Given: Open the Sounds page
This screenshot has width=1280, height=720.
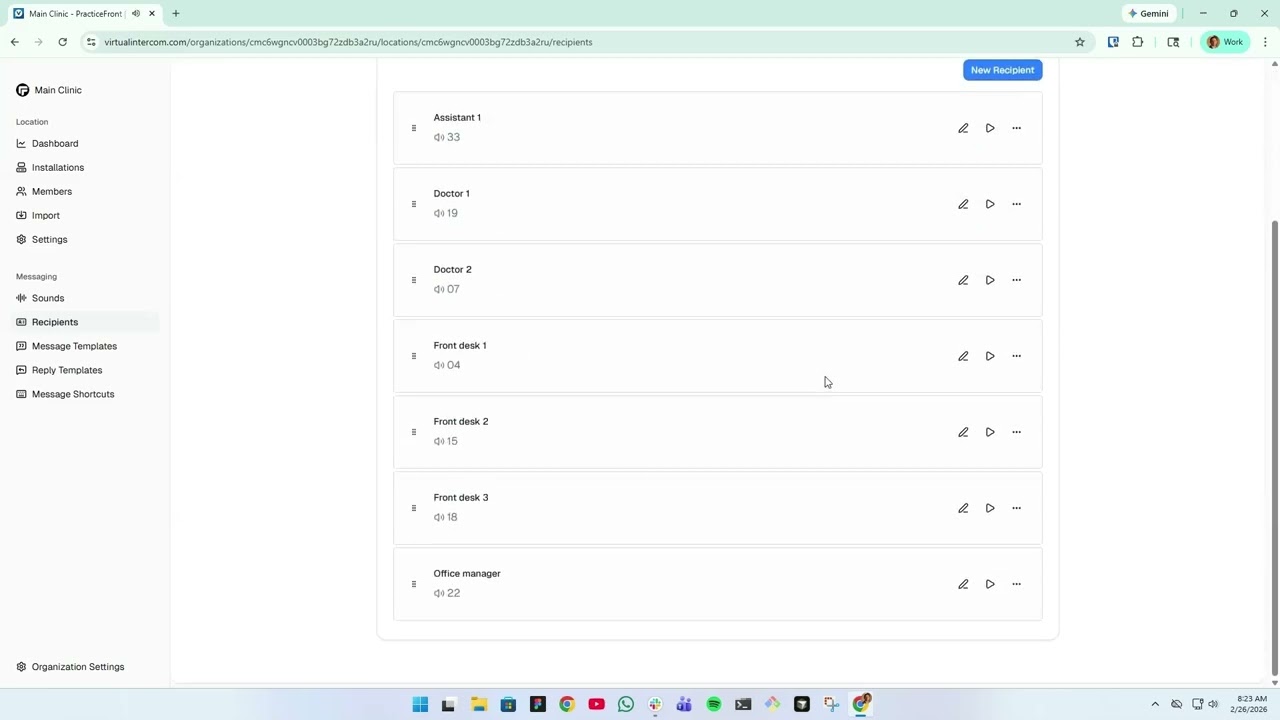Looking at the screenshot, I should 48,298.
